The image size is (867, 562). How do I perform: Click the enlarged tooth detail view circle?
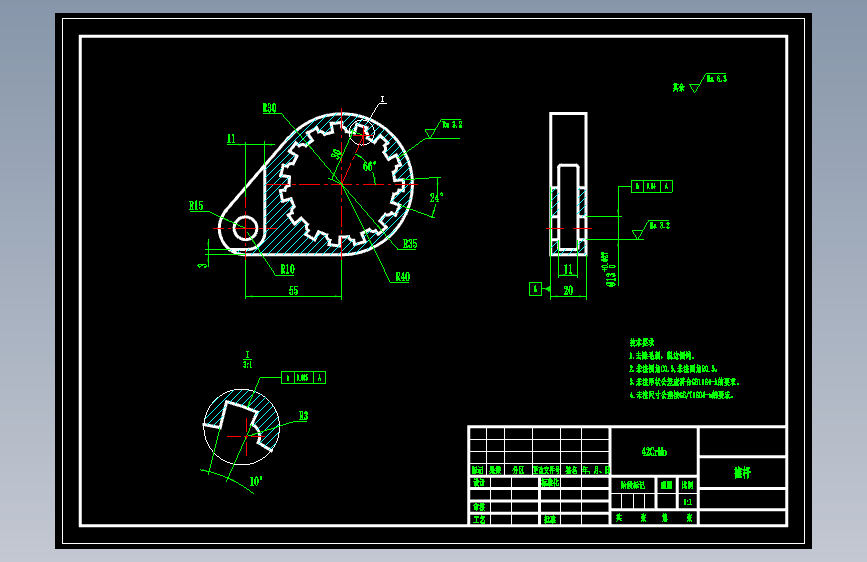(x=242, y=426)
